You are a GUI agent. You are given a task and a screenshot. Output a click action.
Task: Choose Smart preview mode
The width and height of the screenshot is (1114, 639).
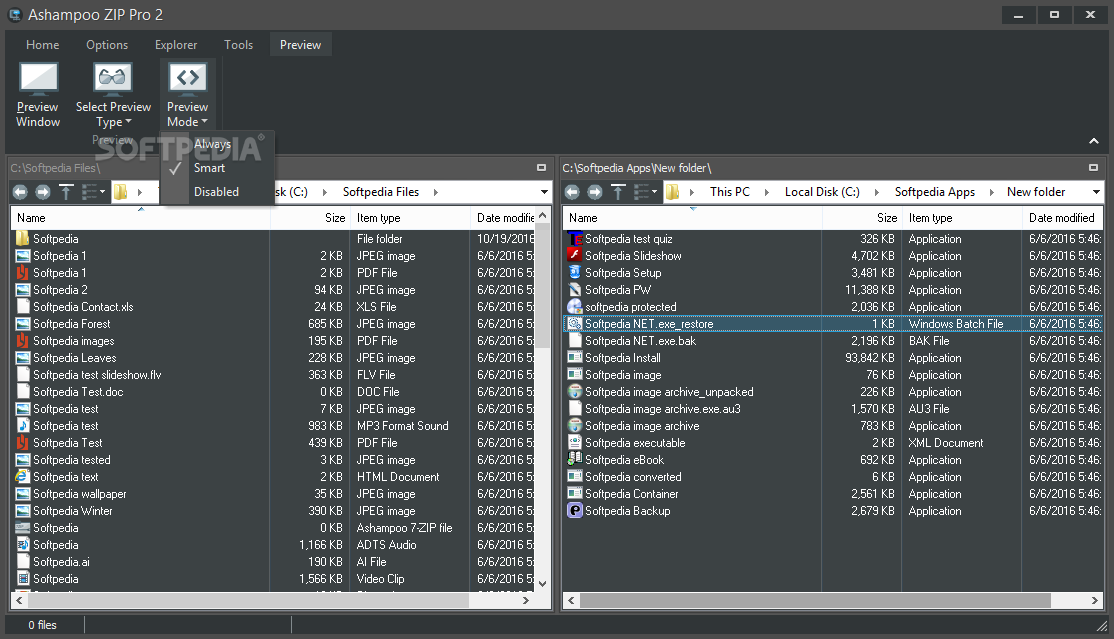click(x=209, y=168)
